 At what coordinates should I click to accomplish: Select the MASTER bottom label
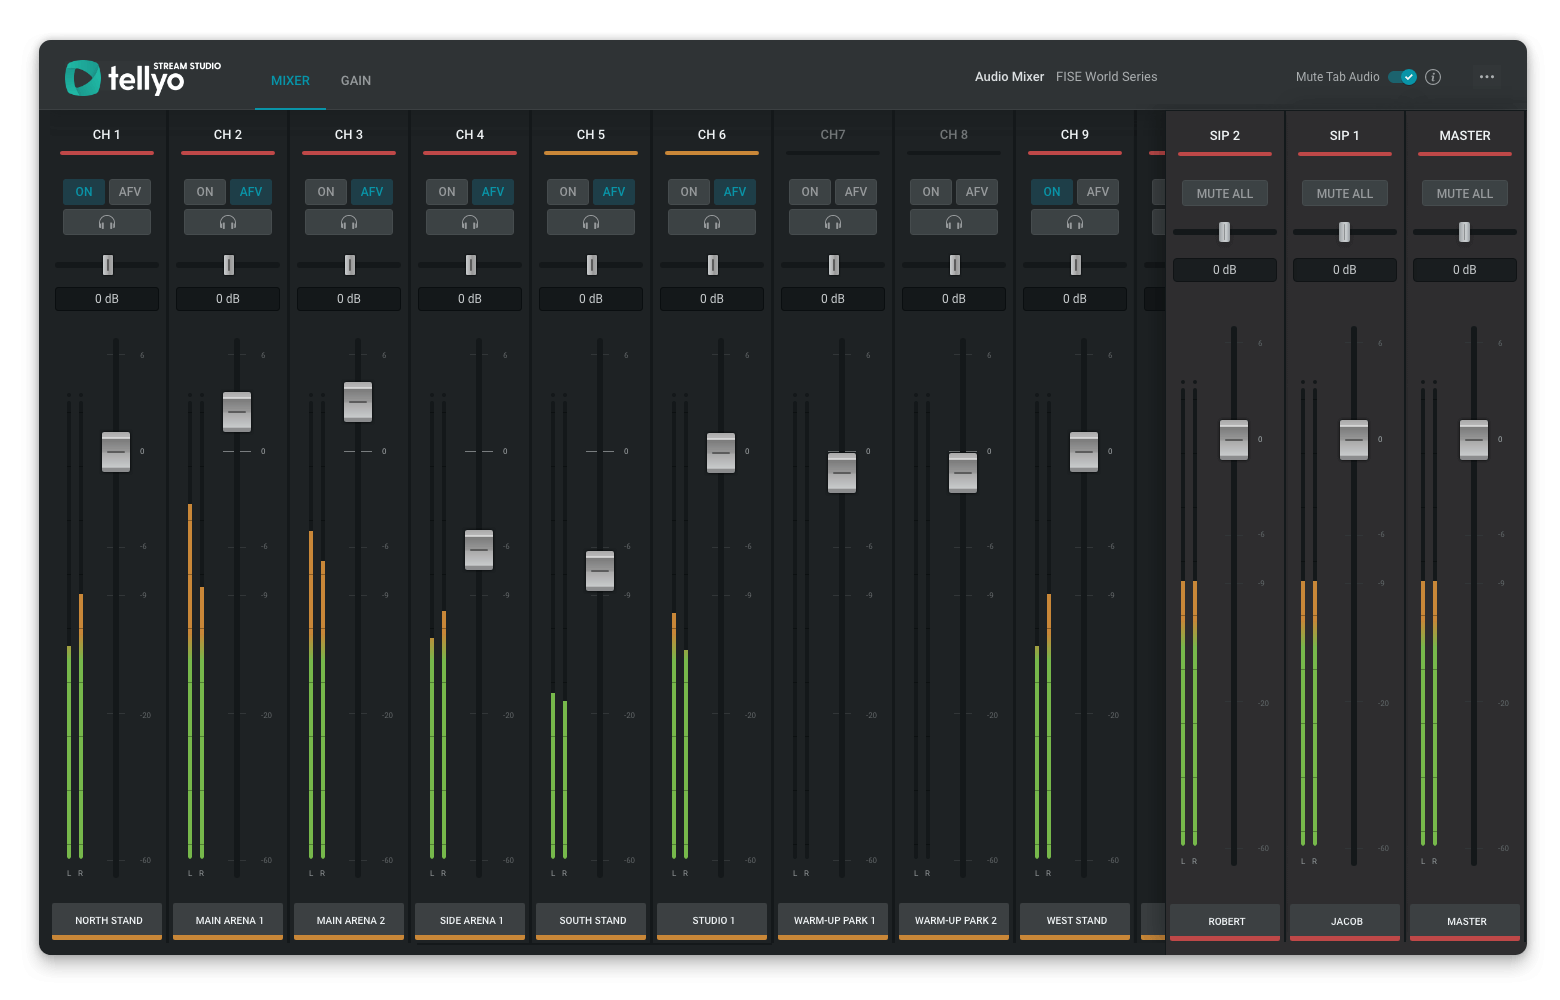coord(1466,922)
